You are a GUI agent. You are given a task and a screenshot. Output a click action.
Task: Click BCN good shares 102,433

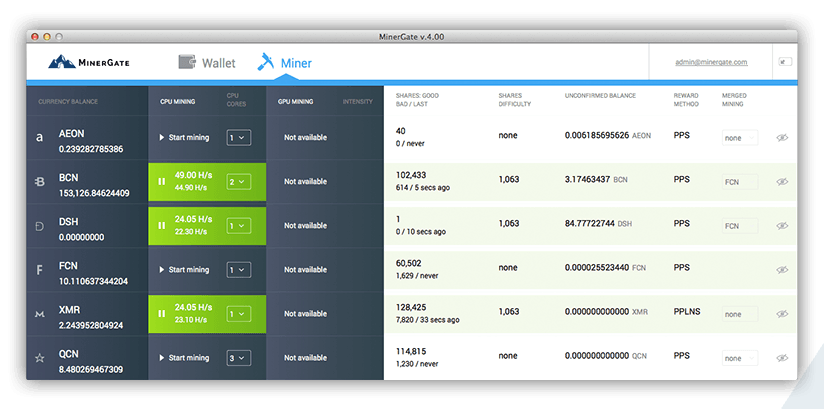pos(410,175)
